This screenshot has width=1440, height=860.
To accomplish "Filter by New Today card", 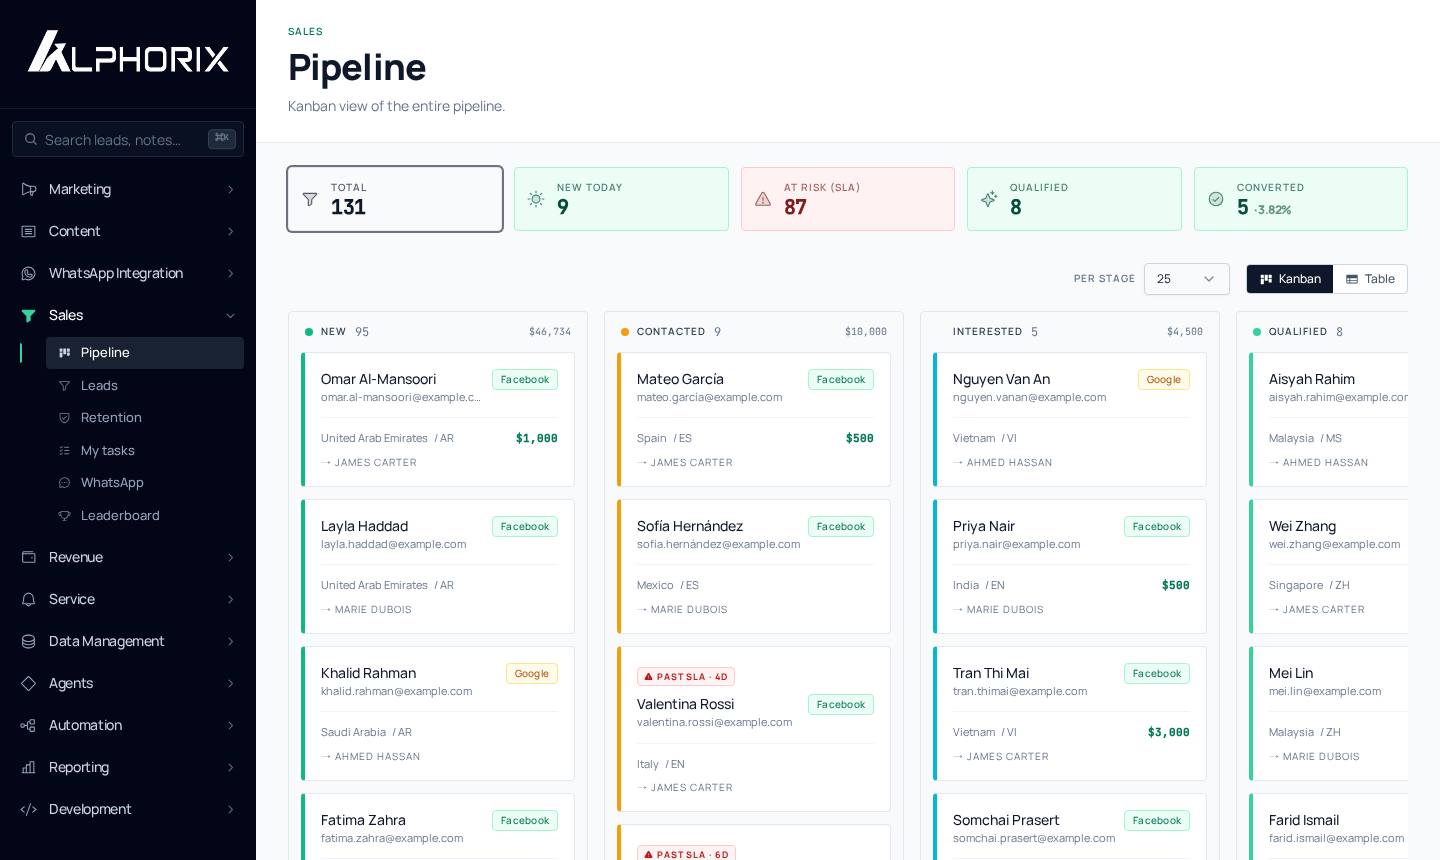I will pyautogui.click(x=621, y=199).
